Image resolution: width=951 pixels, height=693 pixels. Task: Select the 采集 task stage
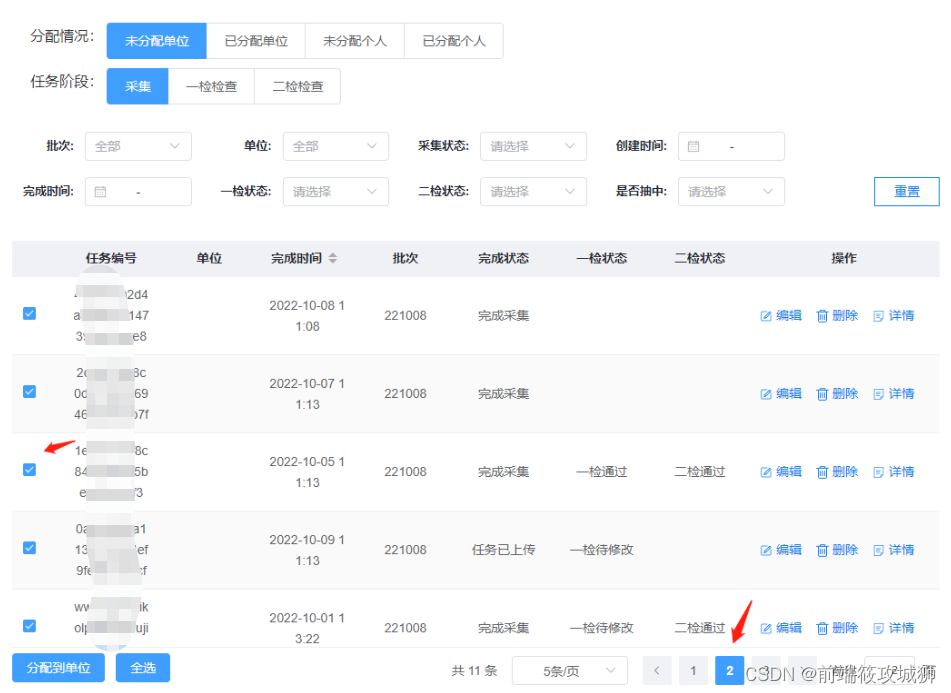tap(138, 87)
